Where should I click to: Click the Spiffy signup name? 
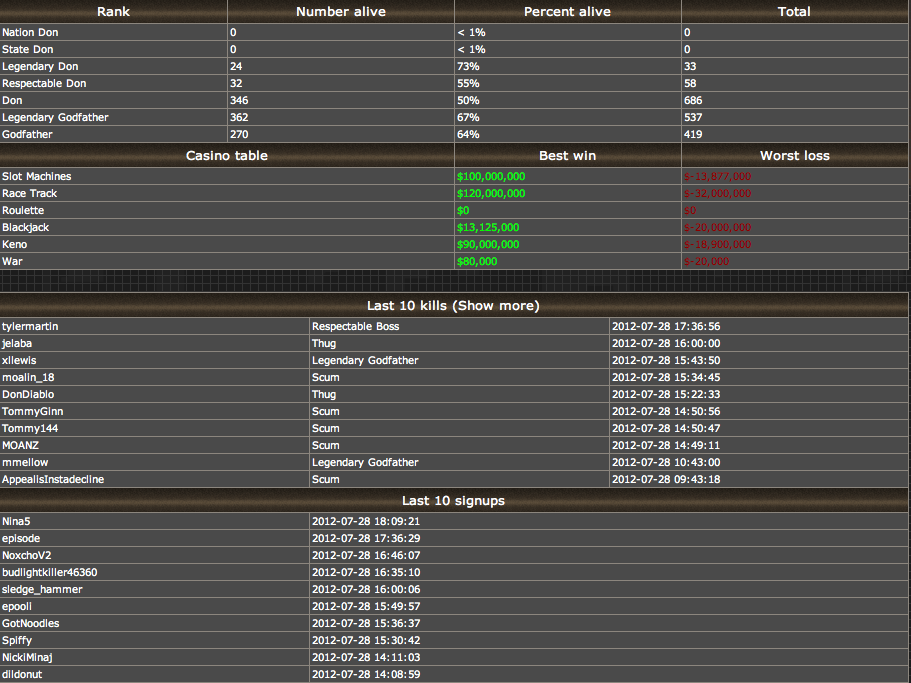click(x=17, y=640)
